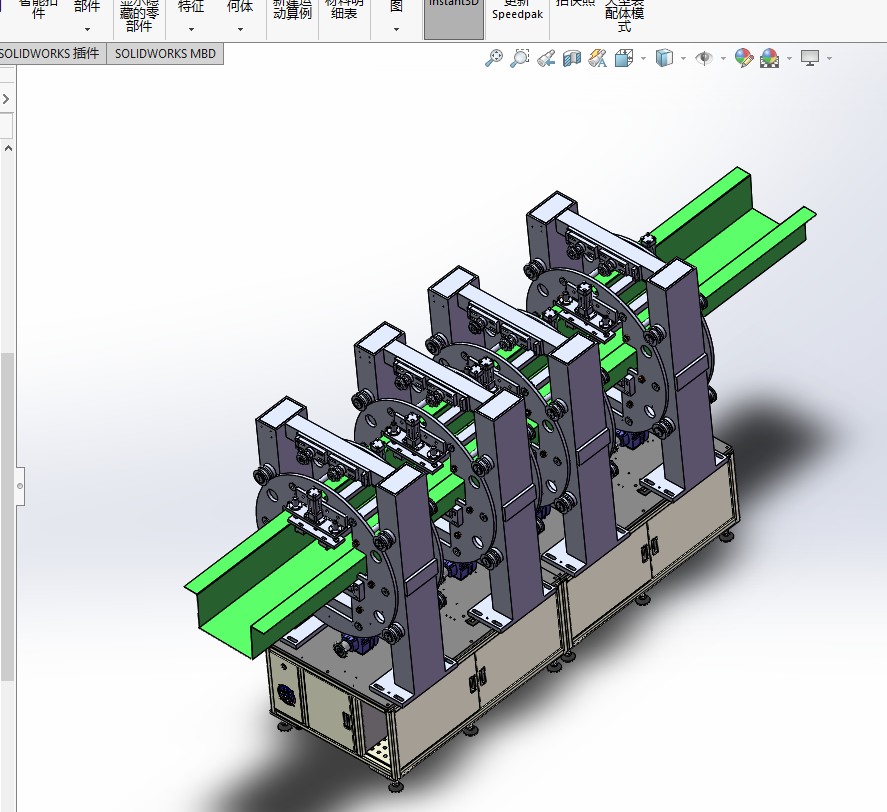
Task: Click the 材料明细表 button
Action: point(344,10)
